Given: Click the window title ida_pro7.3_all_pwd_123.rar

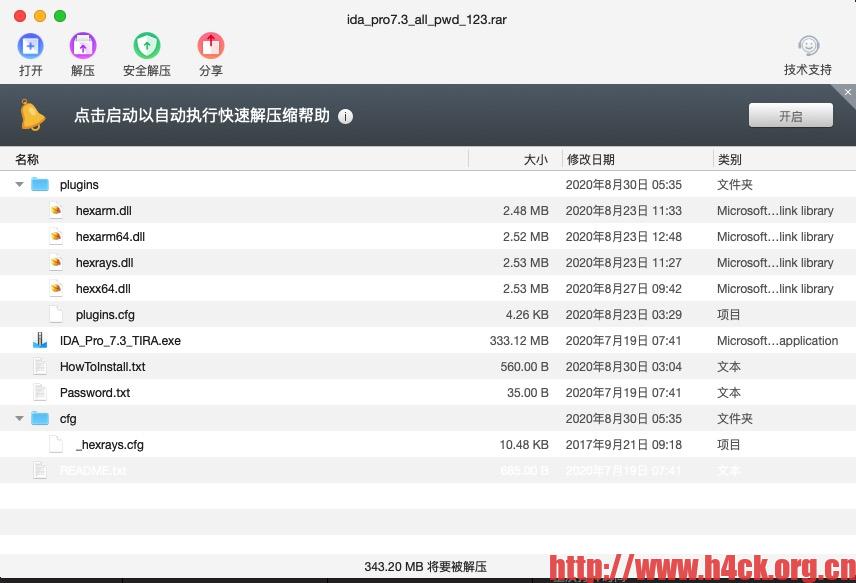Looking at the screenshot, I should tap(427, 20).
